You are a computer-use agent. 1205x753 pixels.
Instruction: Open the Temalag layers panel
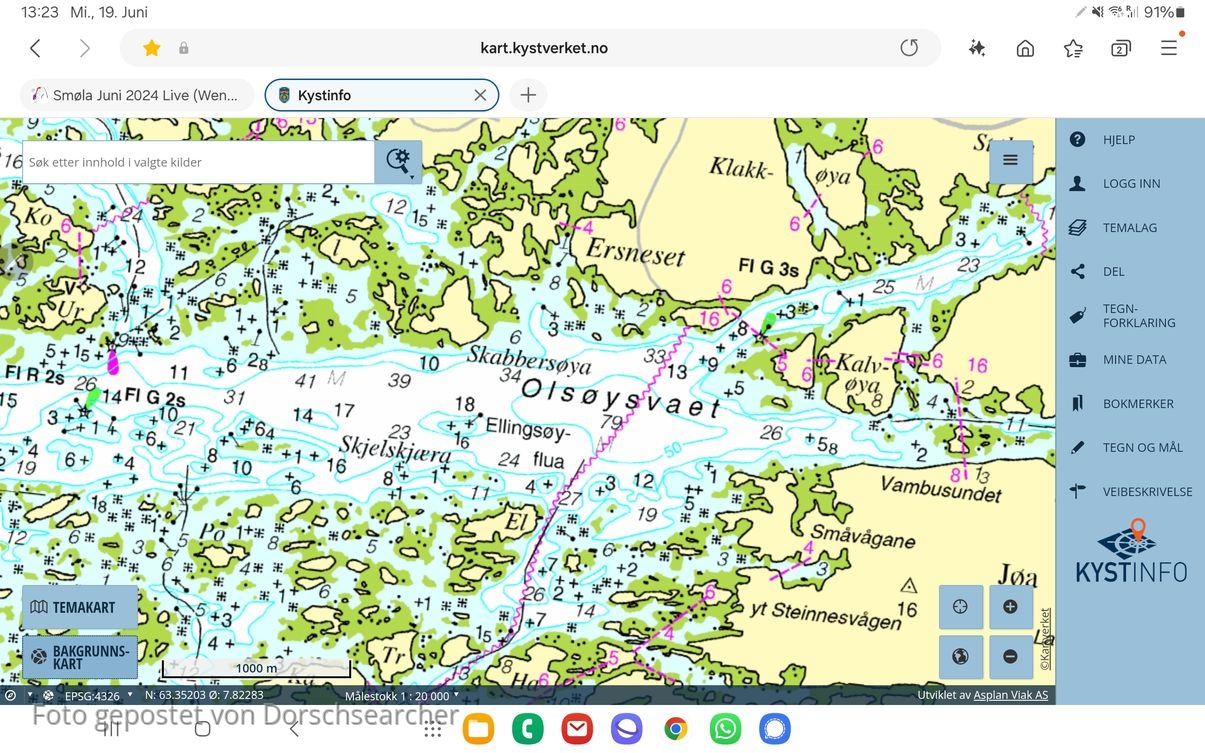point(1077,228)
